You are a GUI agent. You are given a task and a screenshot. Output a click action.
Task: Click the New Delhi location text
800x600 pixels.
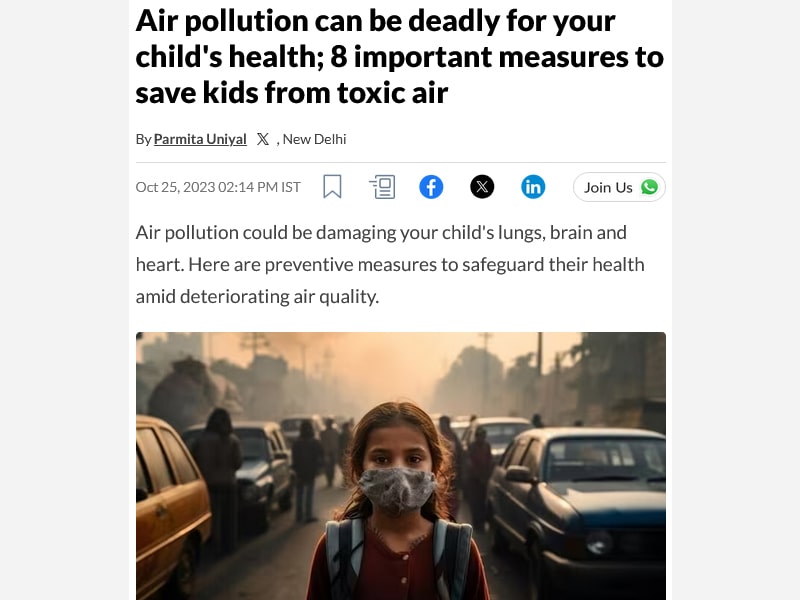pos(314,139)
